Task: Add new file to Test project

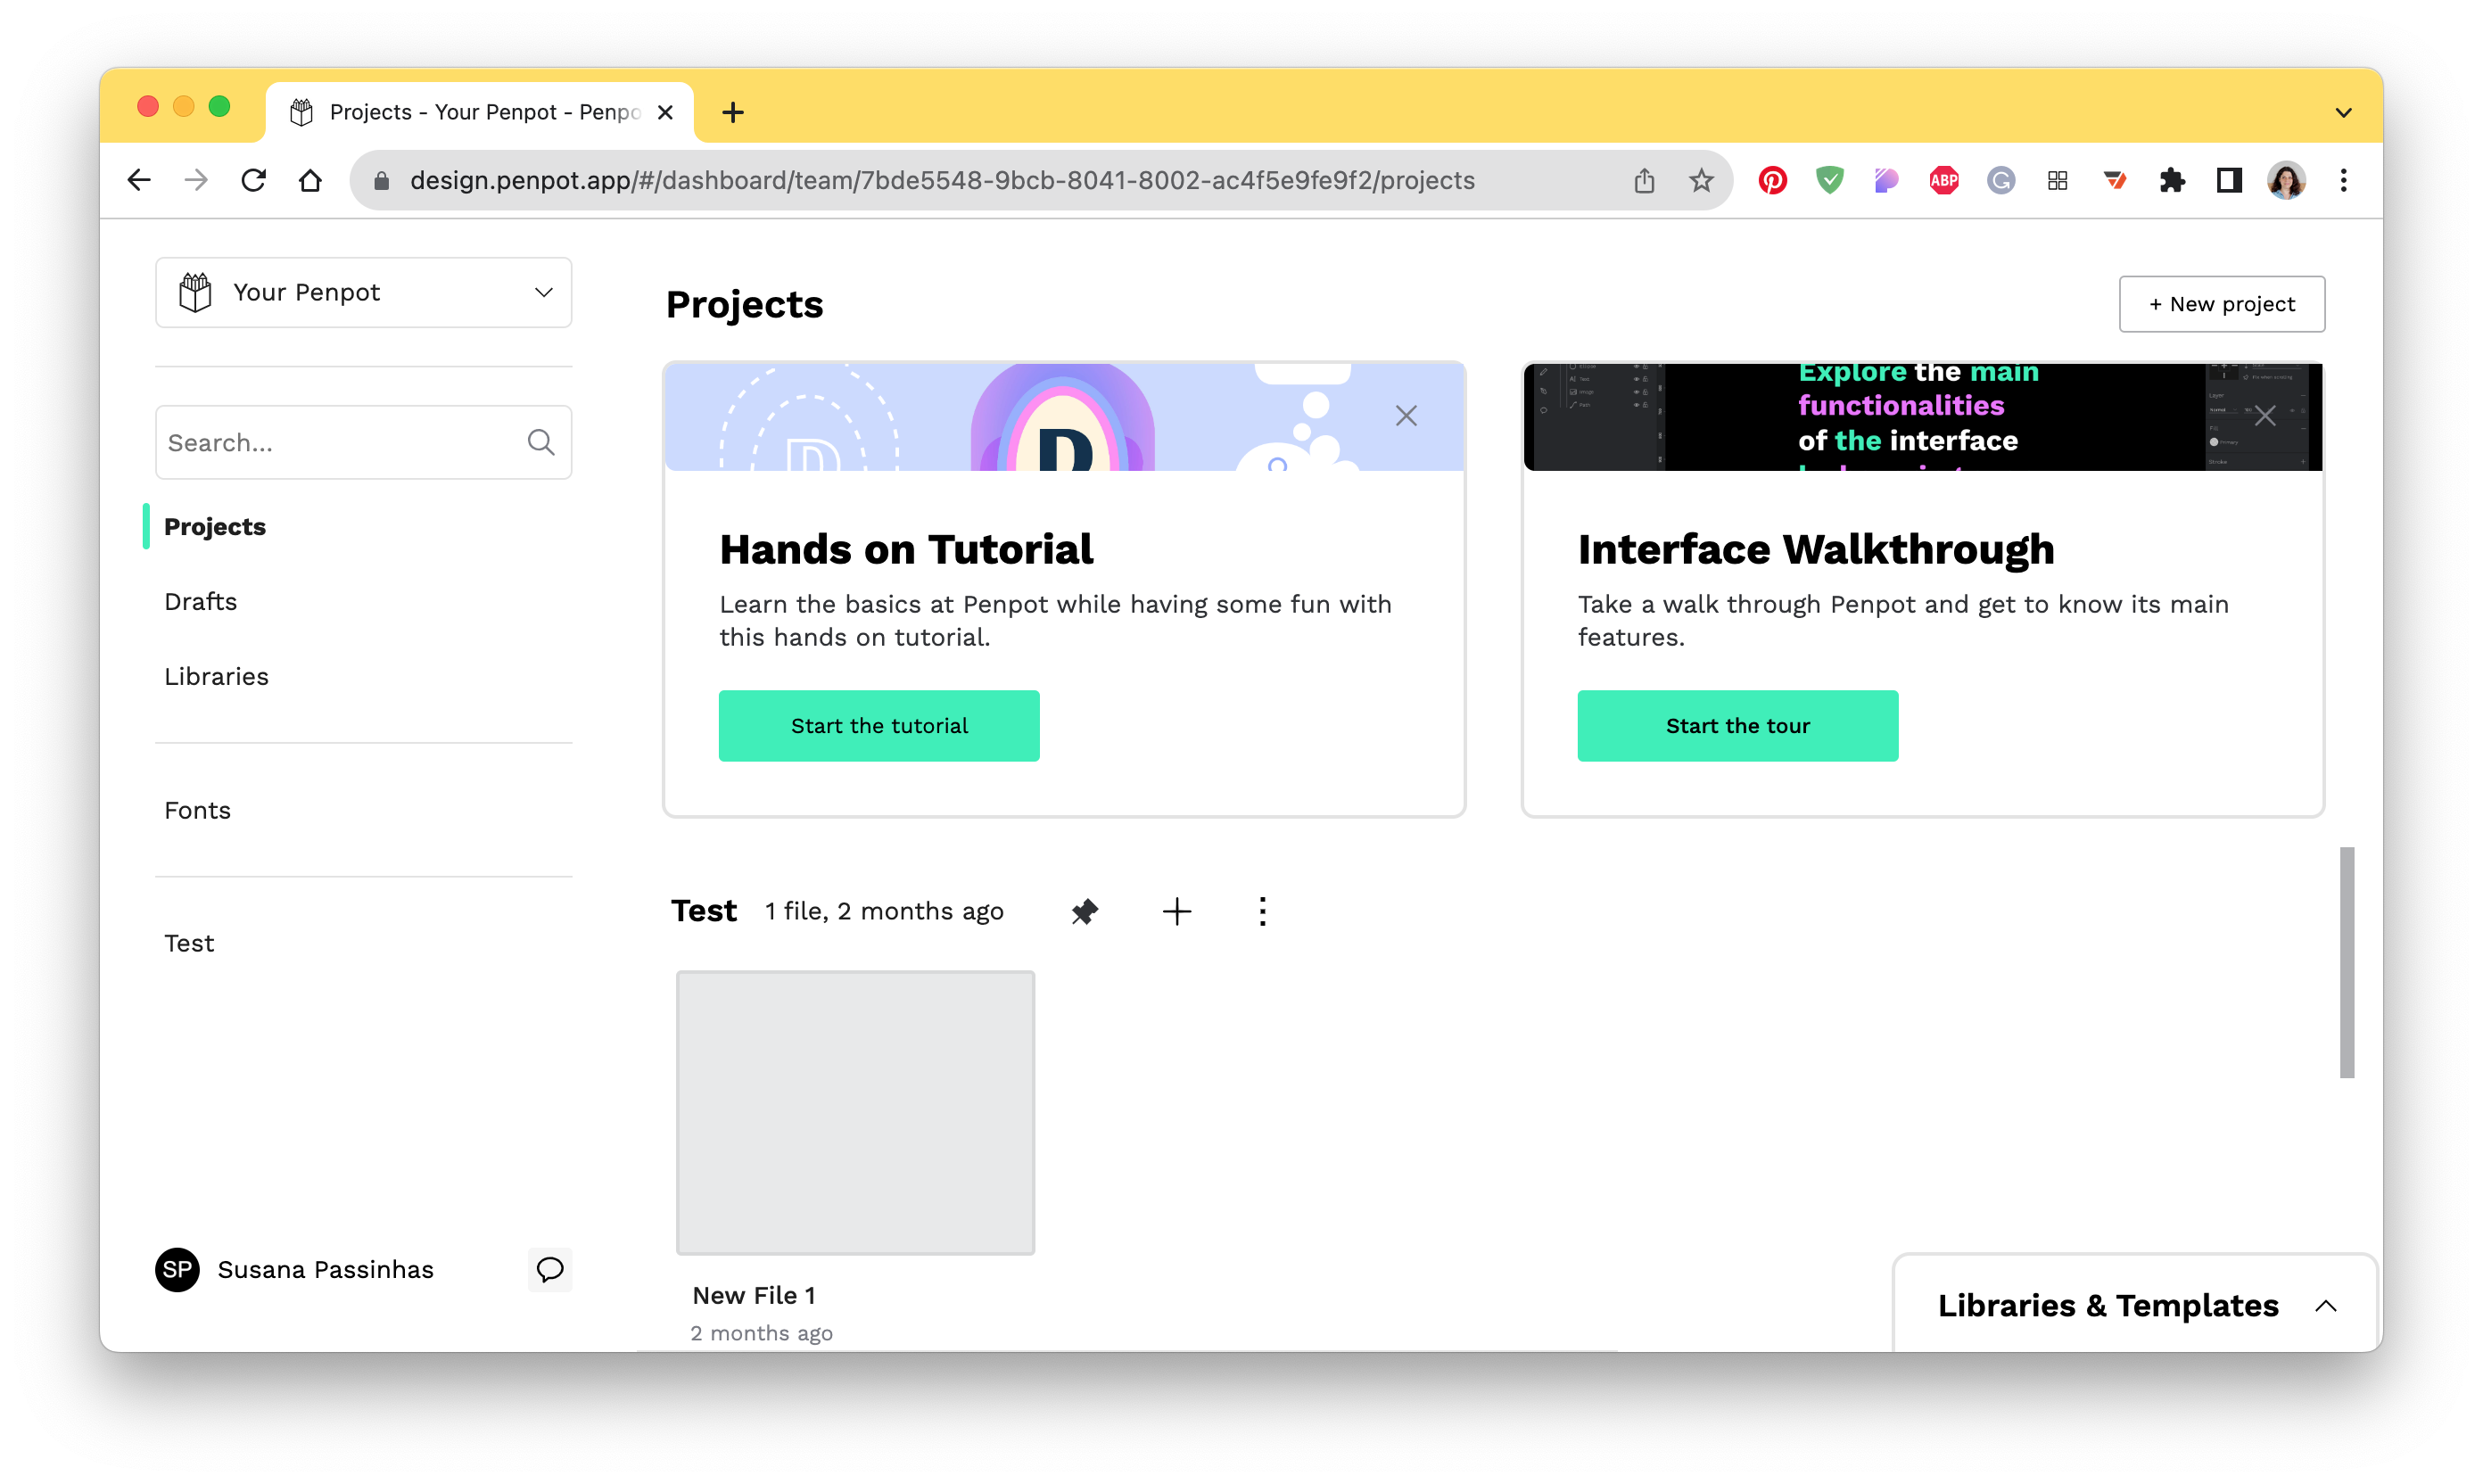Action: (1177, 911)
